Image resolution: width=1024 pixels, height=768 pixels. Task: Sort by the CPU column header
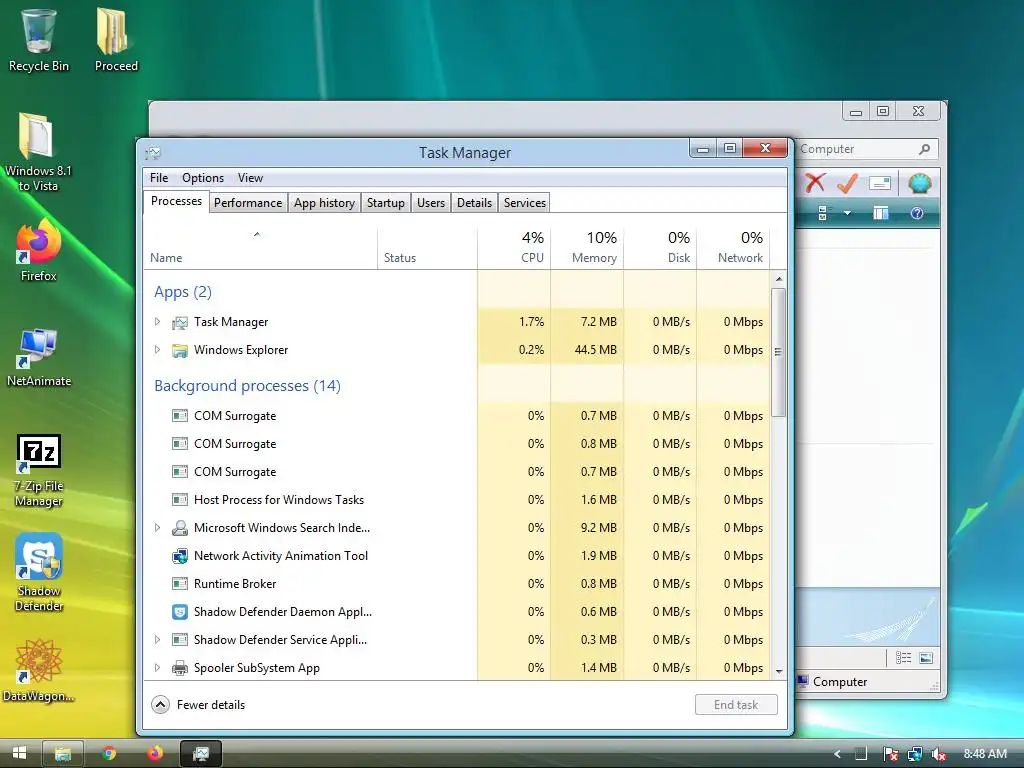[x=514, y=248]
